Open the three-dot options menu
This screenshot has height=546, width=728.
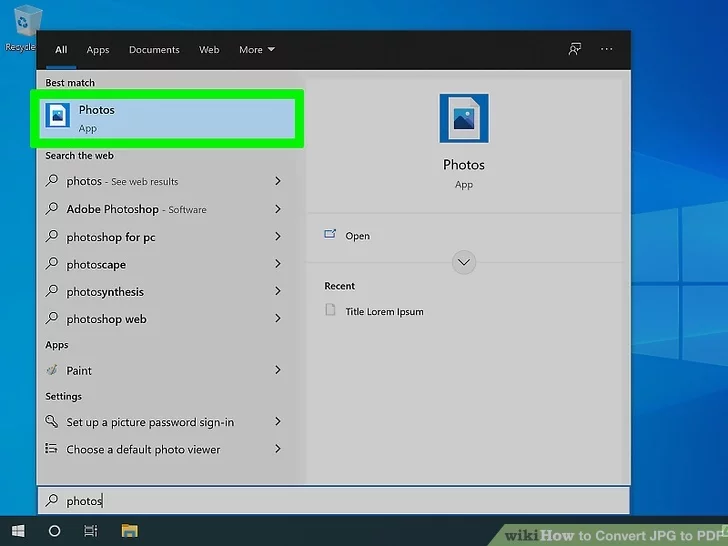click(606, 49)
